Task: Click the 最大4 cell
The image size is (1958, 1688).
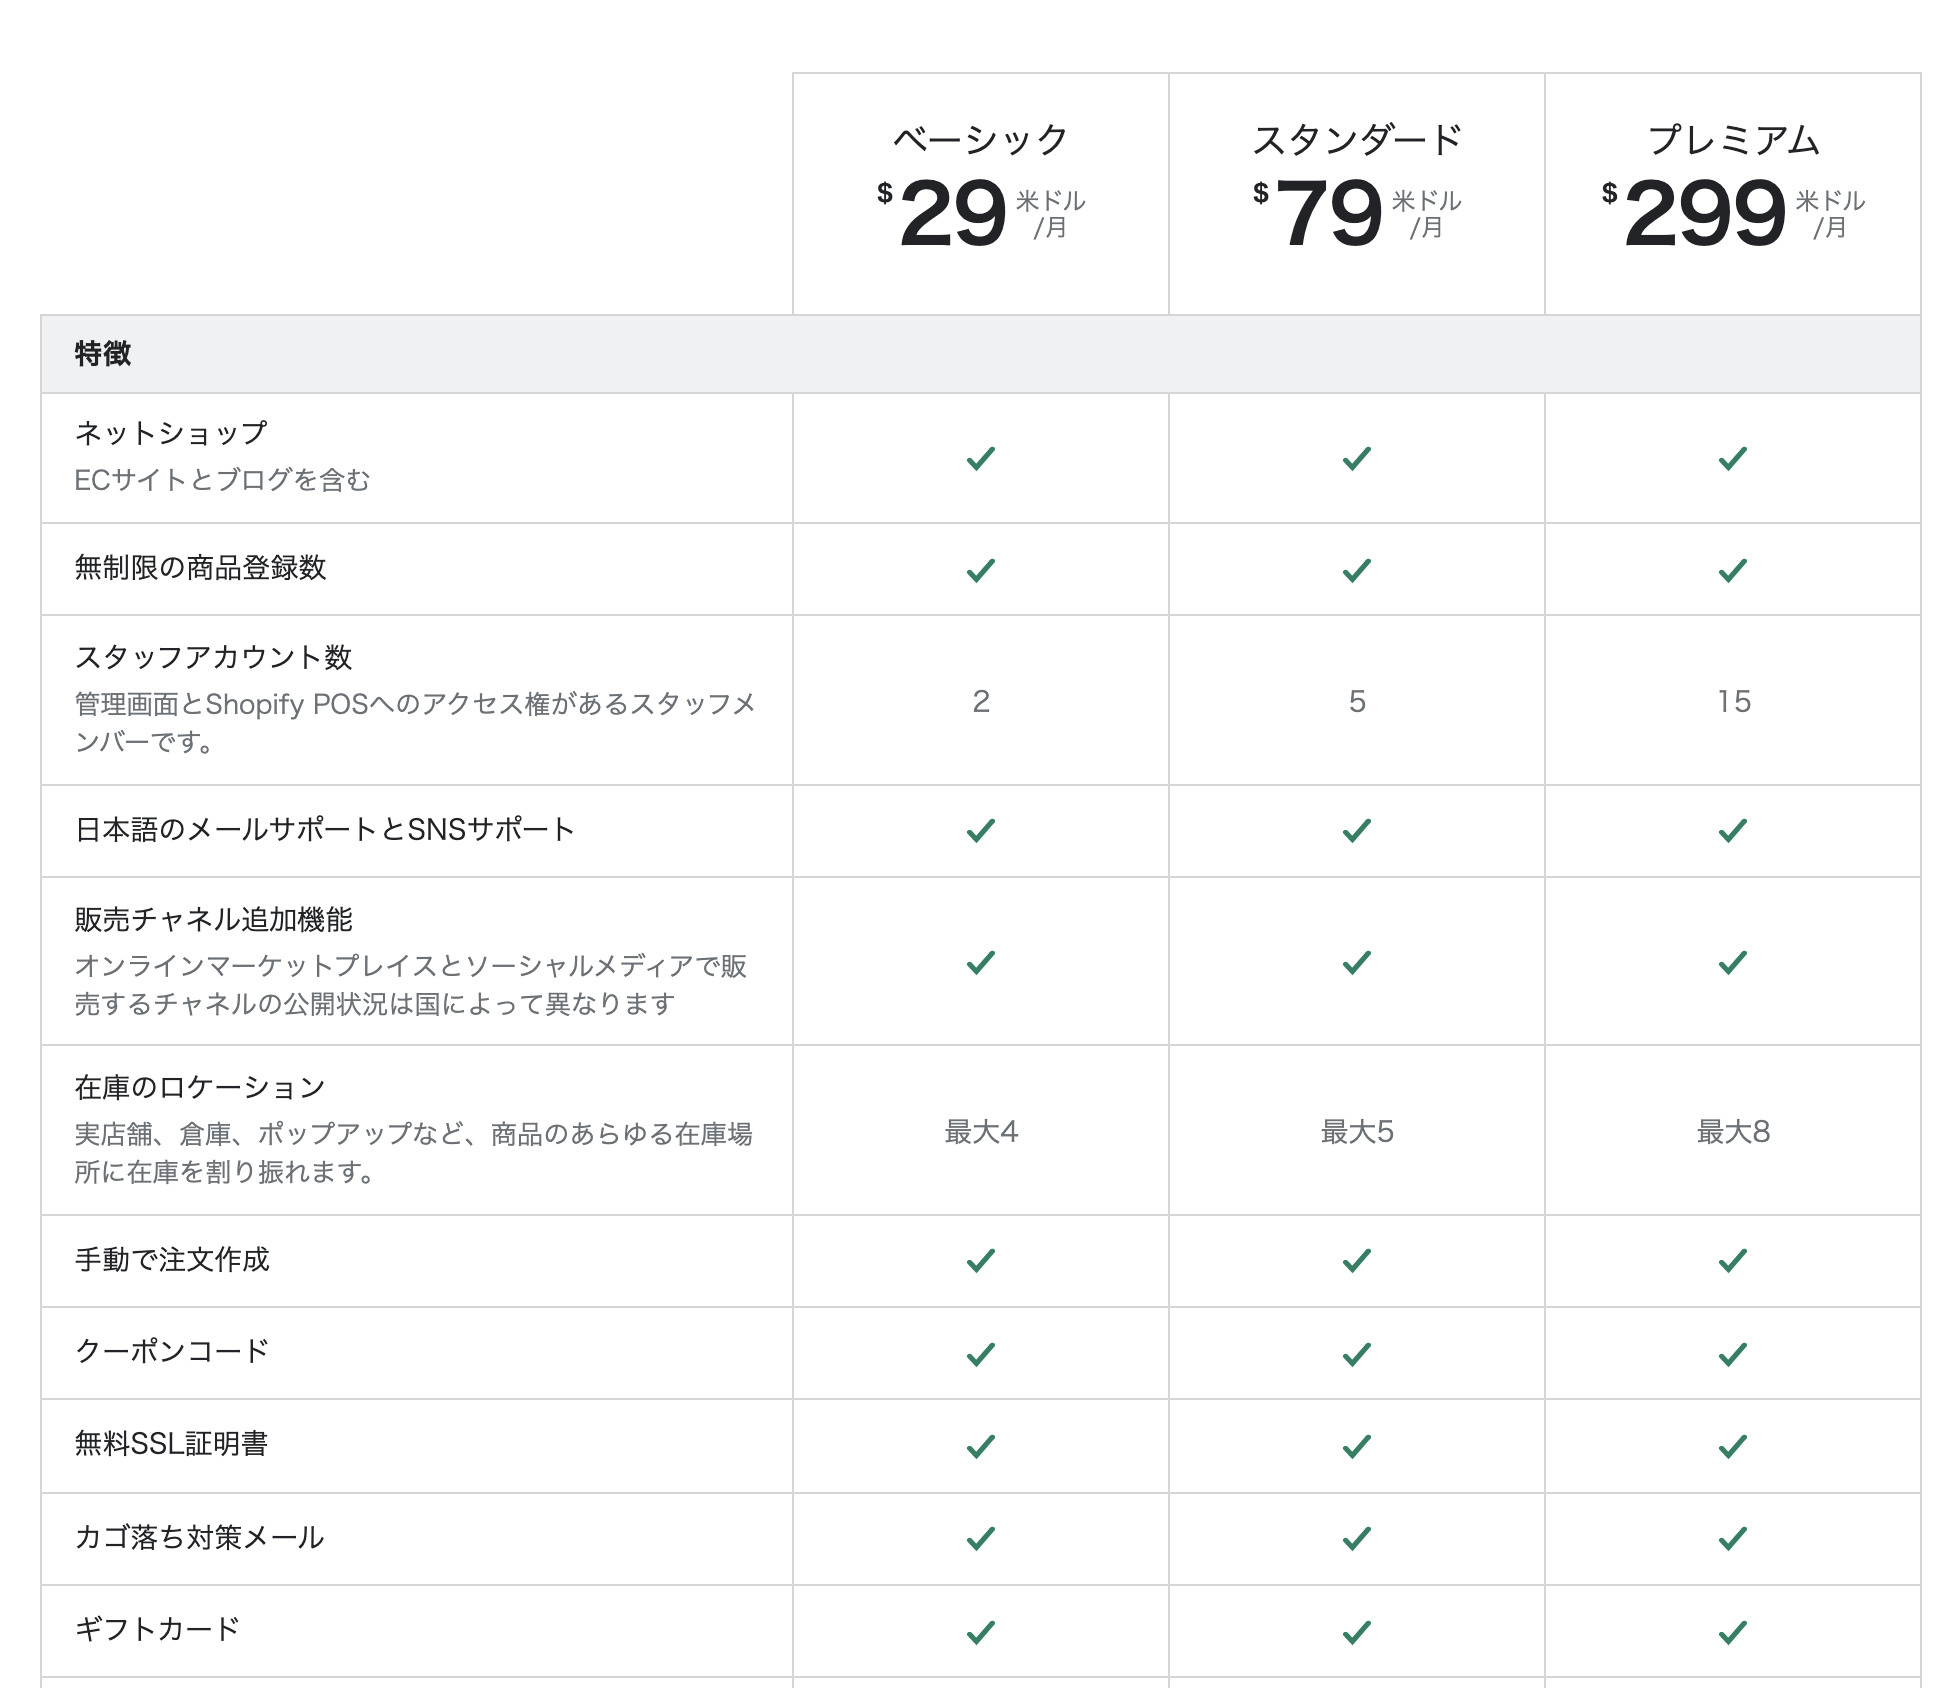Action: pyautogui.click(x=981, y=1132)
